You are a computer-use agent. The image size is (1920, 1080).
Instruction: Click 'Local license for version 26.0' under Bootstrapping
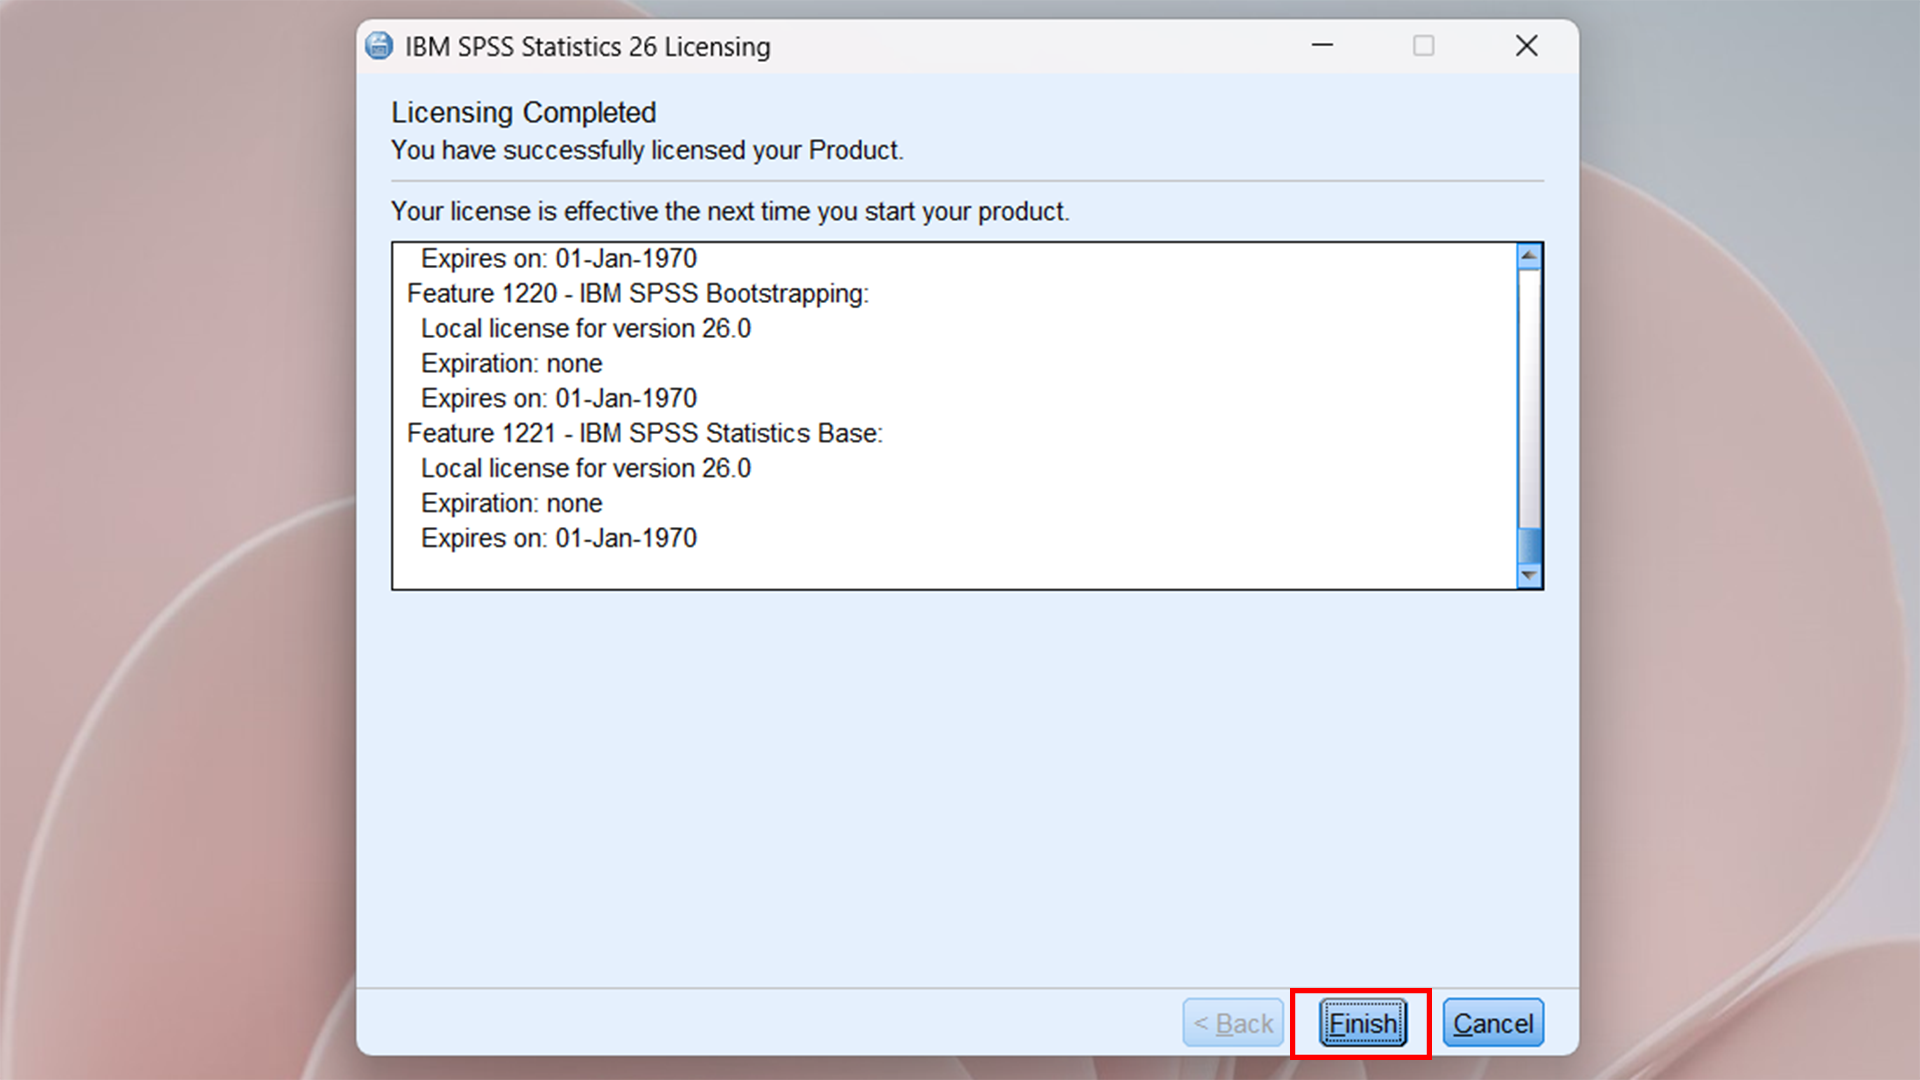(x=586, y=329)
